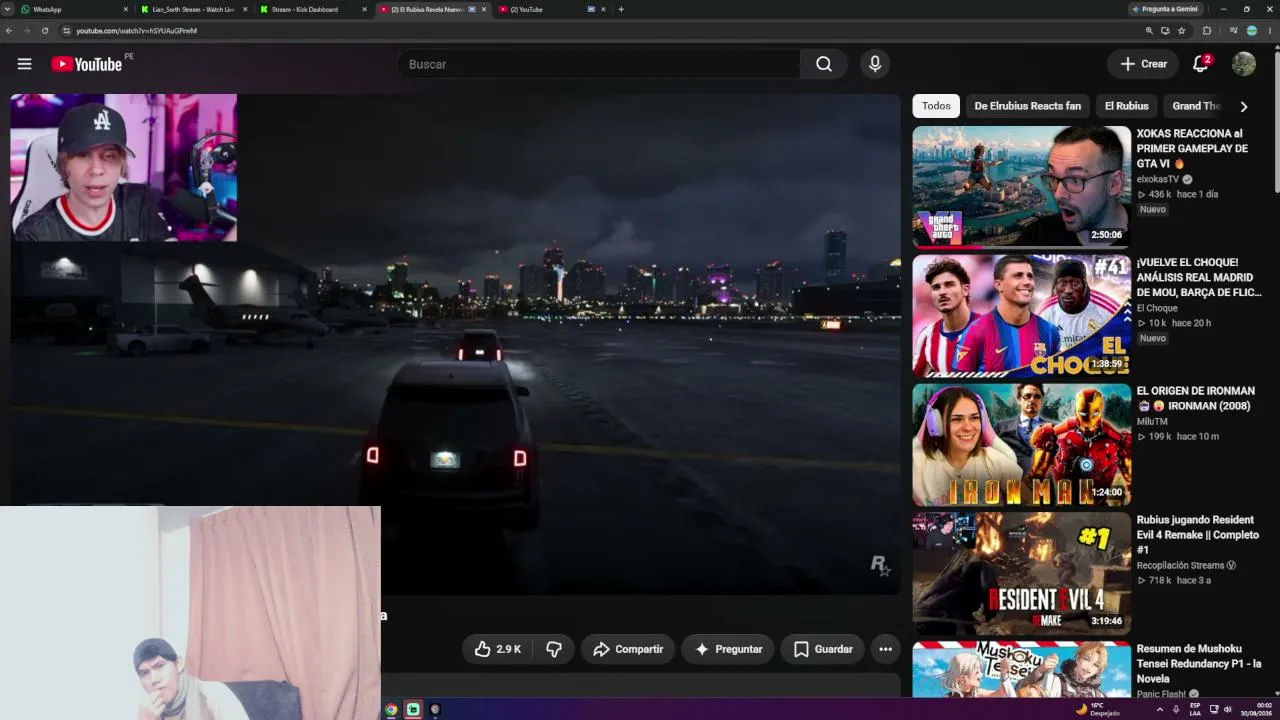
Task: Open the GTA VI reaction thumbnail
Action: point(1021,186)
